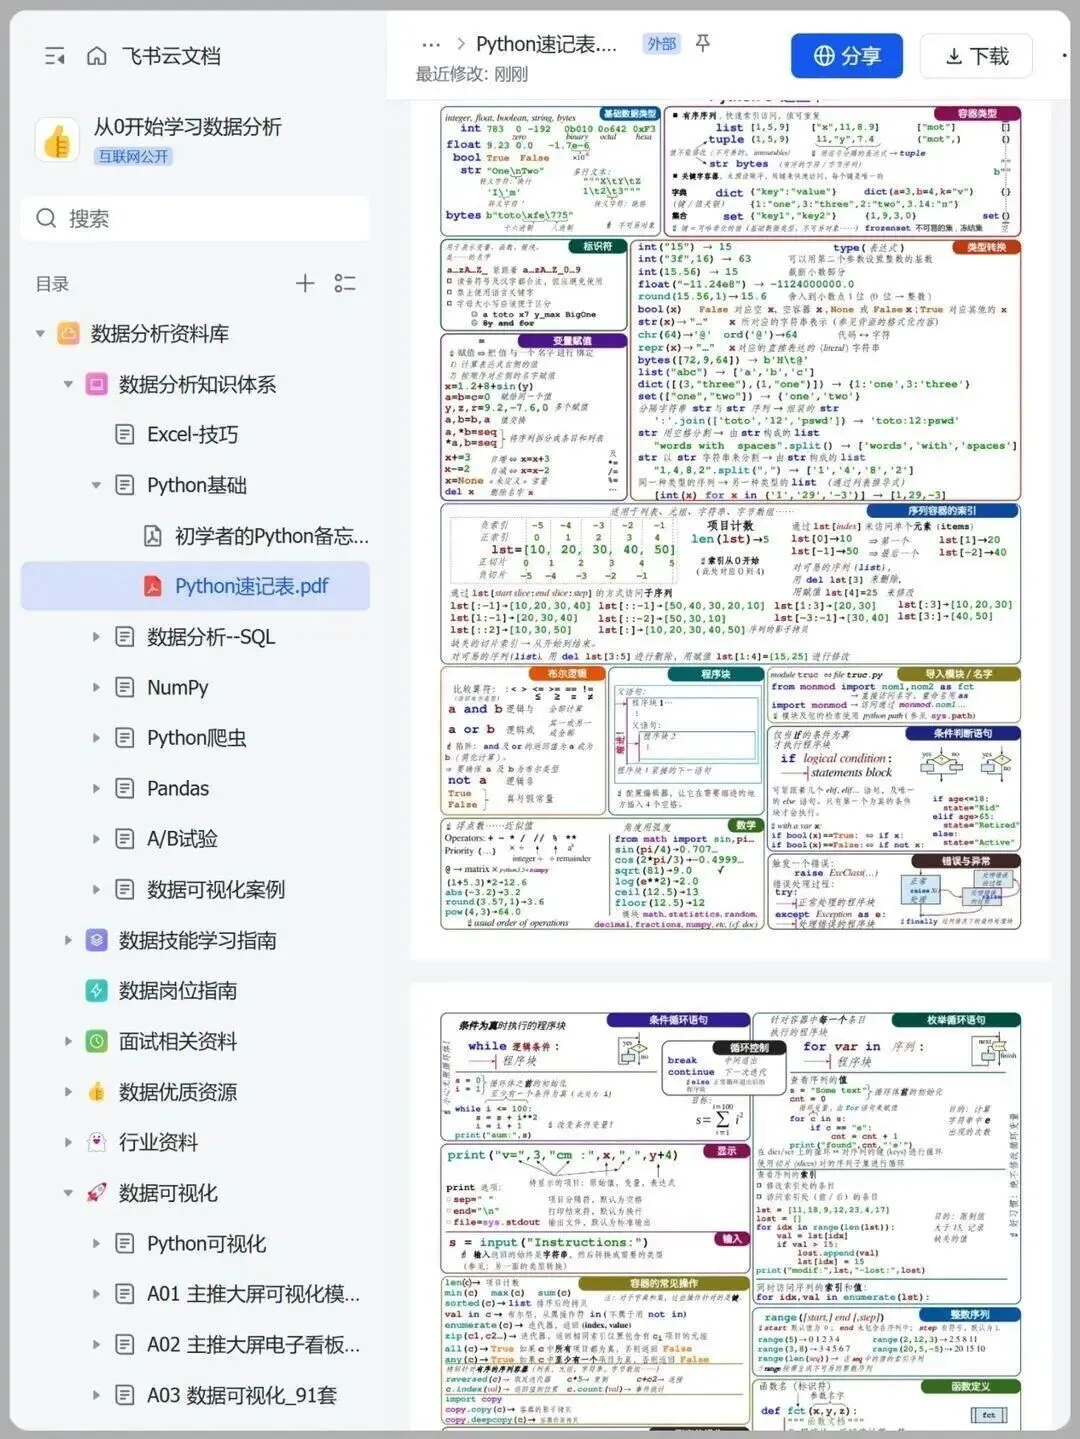Expand the 数据可视化案例 node
The image size is (1080, 1439).
(96, 889)
